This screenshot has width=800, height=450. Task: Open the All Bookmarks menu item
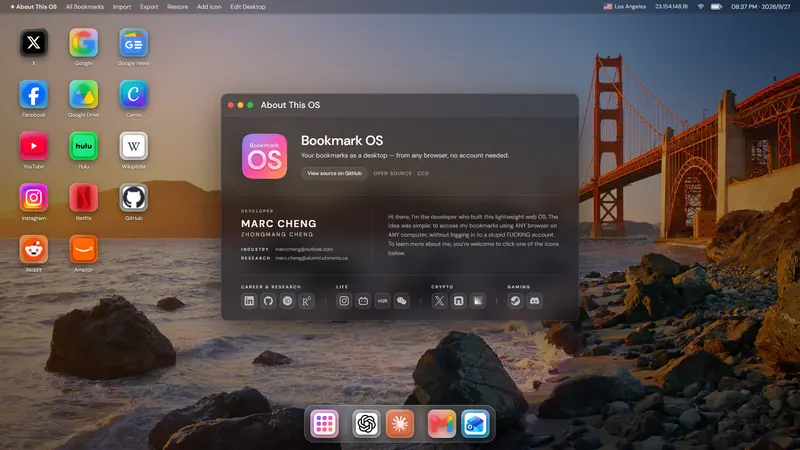tap(85, 7)
